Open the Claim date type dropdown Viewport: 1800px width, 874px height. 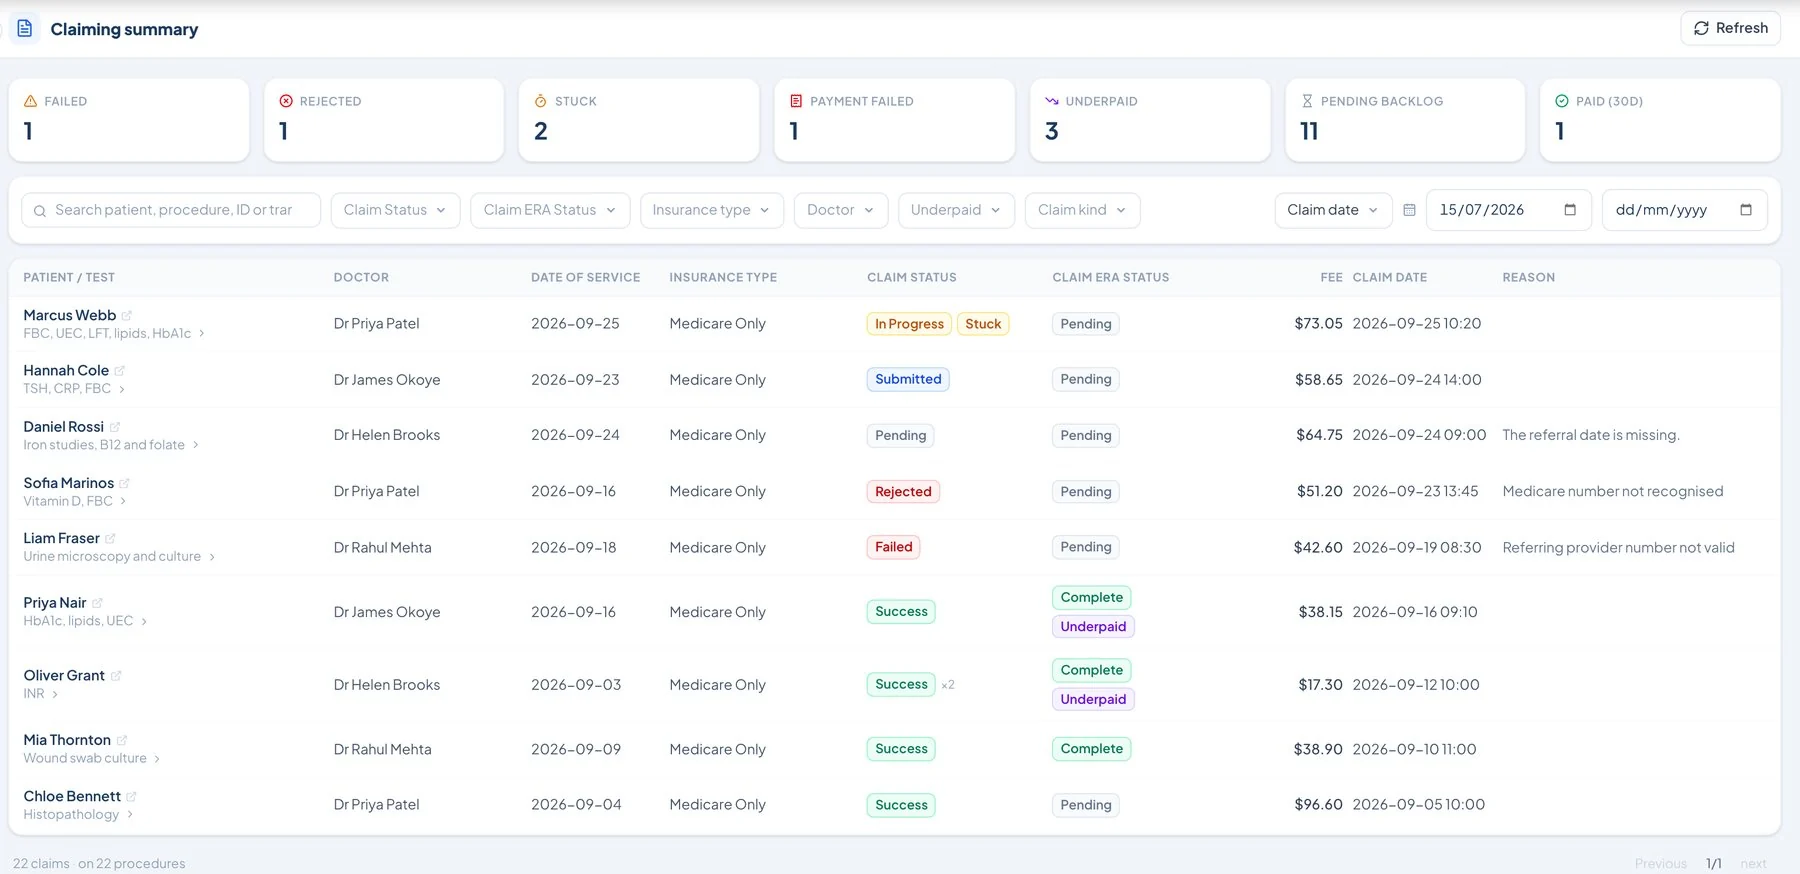point(1333,210)
